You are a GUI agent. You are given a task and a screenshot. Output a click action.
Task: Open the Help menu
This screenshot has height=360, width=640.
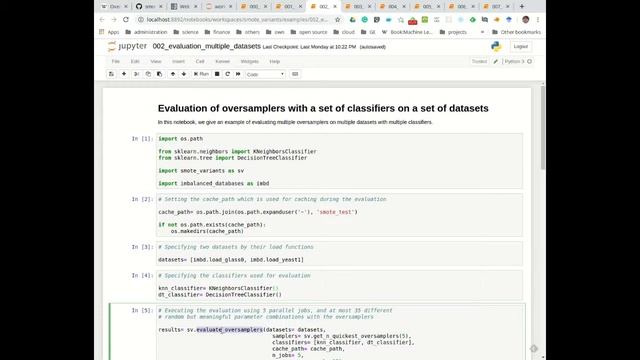click(x=275, y=62)
